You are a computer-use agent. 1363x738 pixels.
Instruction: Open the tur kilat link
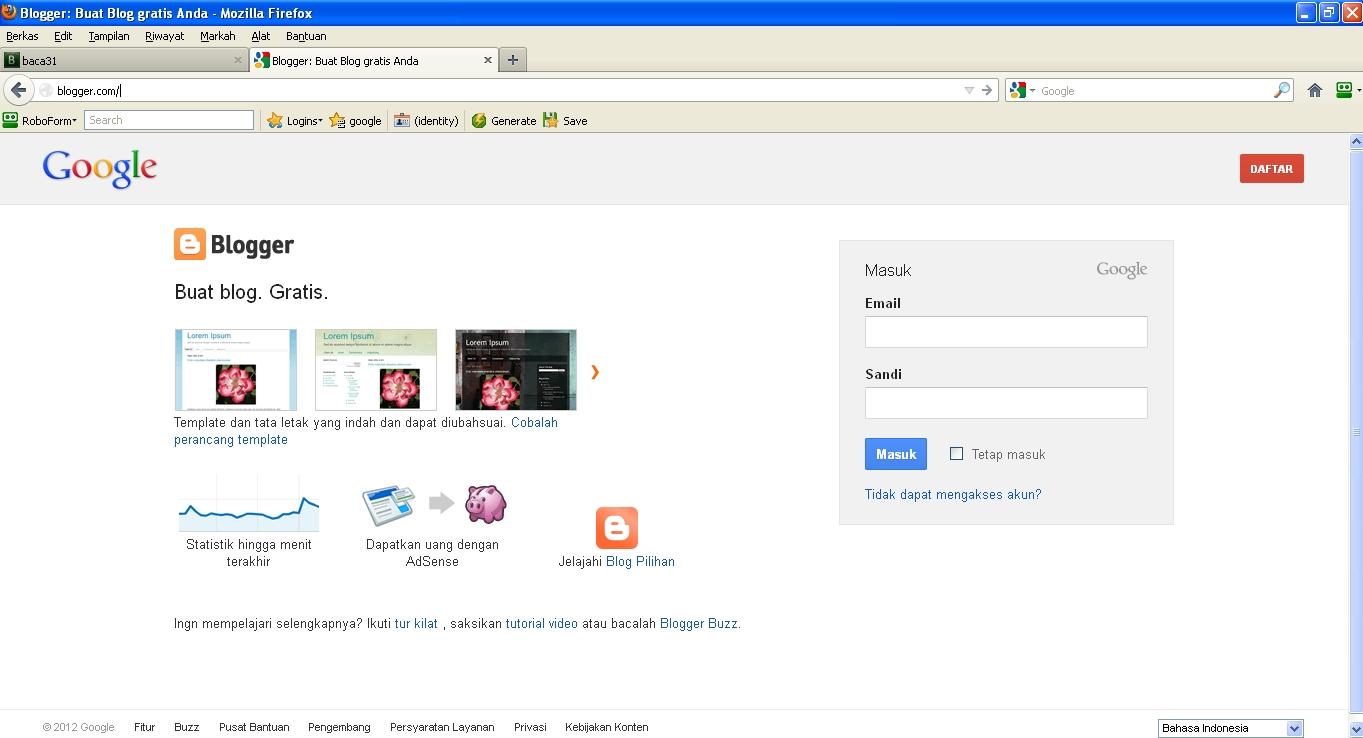coord(416,623)
